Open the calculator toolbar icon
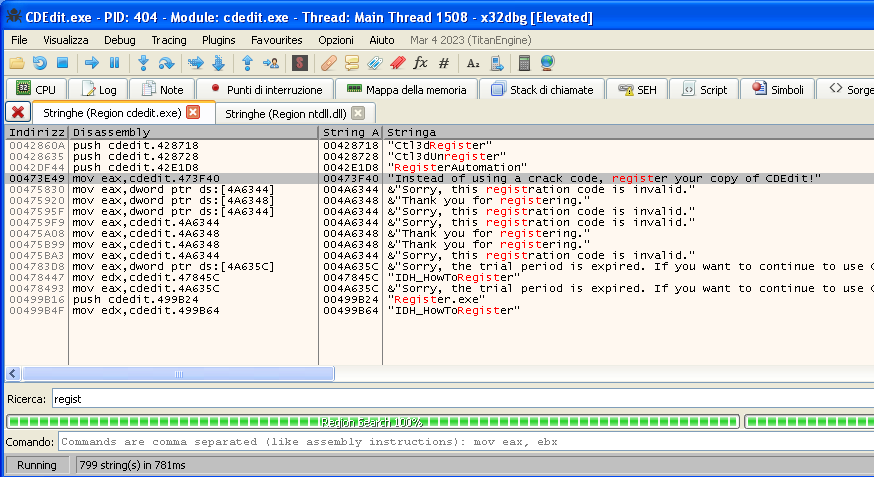The height and width of the screenshot is (477, 874). [x=524, y=63]
